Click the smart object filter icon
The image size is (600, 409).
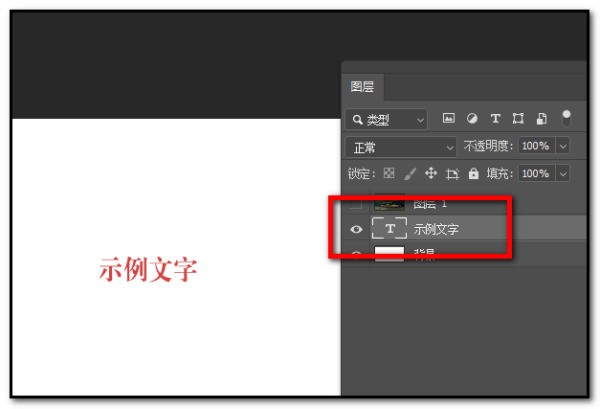point(540,119)
